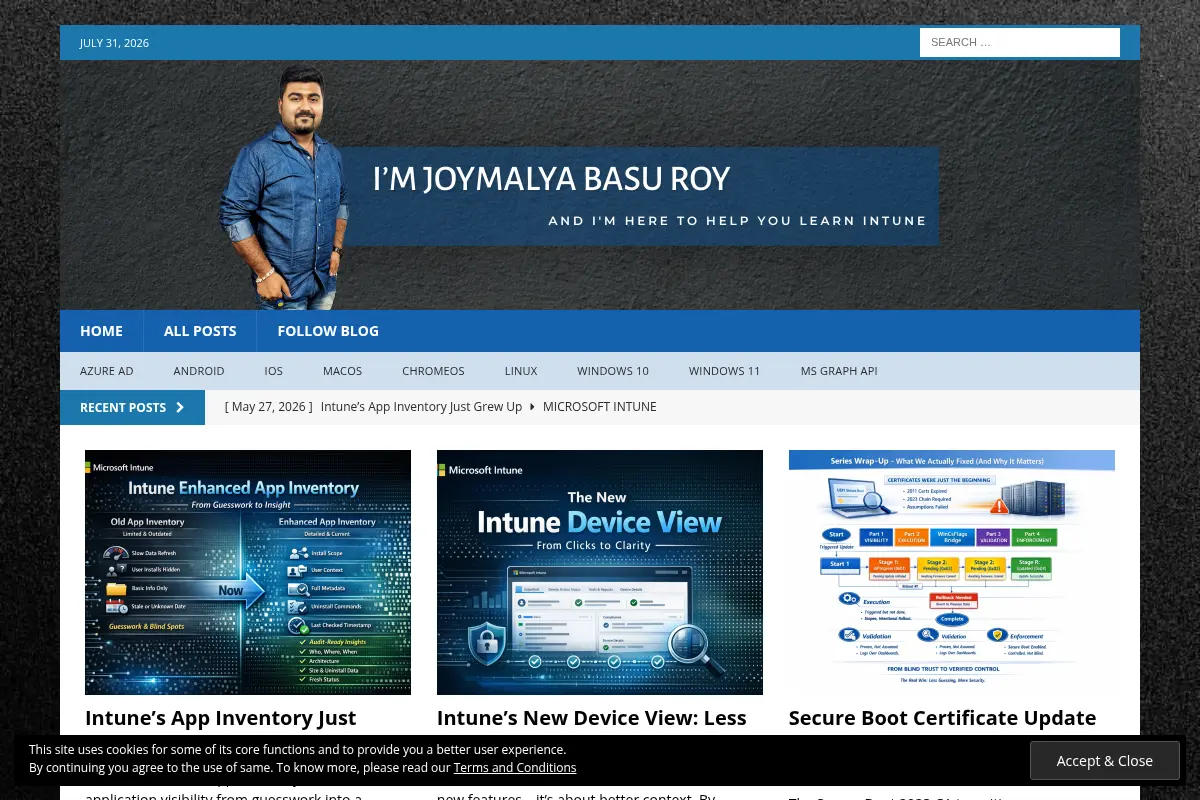Click the Accept & Close cookie button

click(x=1105, y=761)
